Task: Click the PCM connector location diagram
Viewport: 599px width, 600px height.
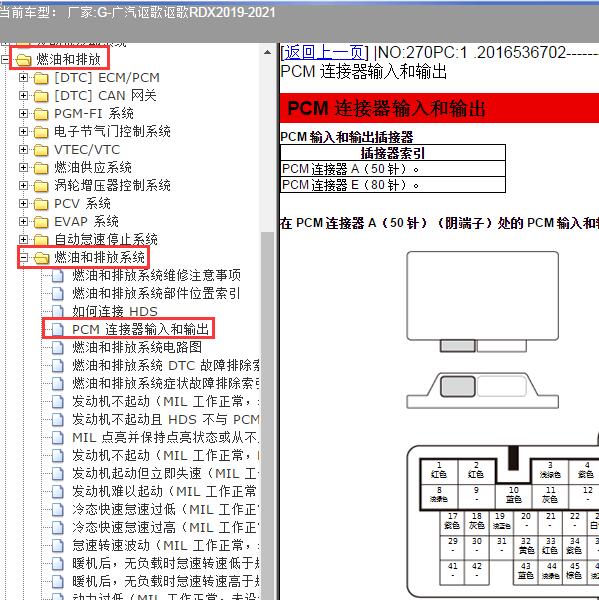Action: coord(482,330)
